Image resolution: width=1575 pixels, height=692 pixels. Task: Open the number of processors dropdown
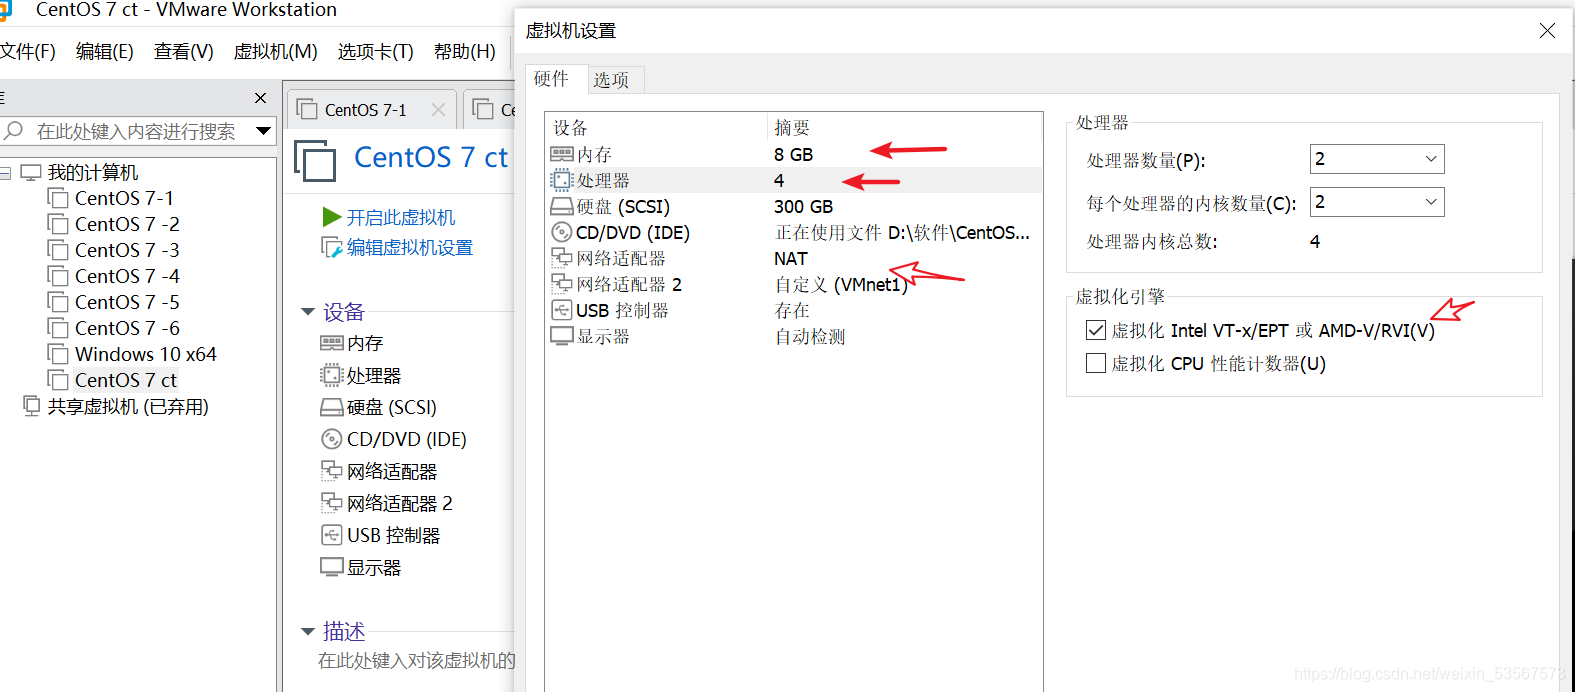[1431, 159]
